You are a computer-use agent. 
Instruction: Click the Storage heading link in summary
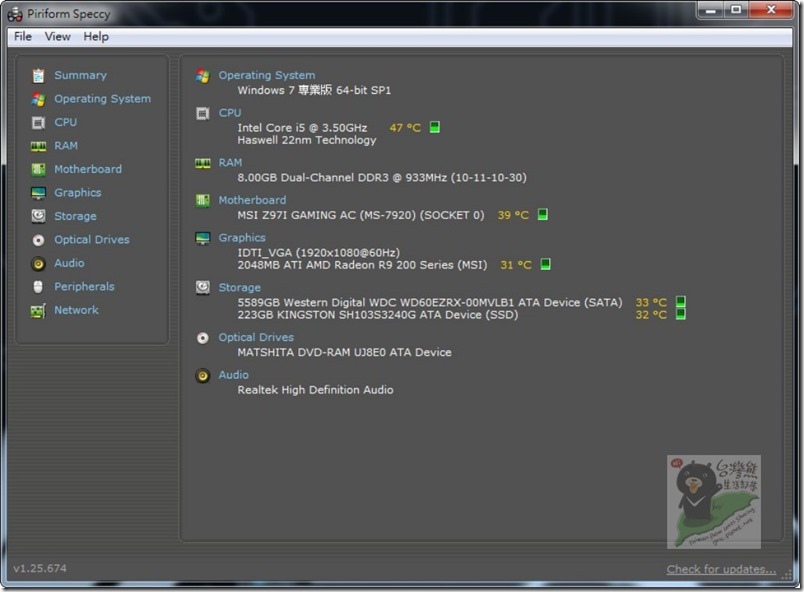tap(239, 288)
